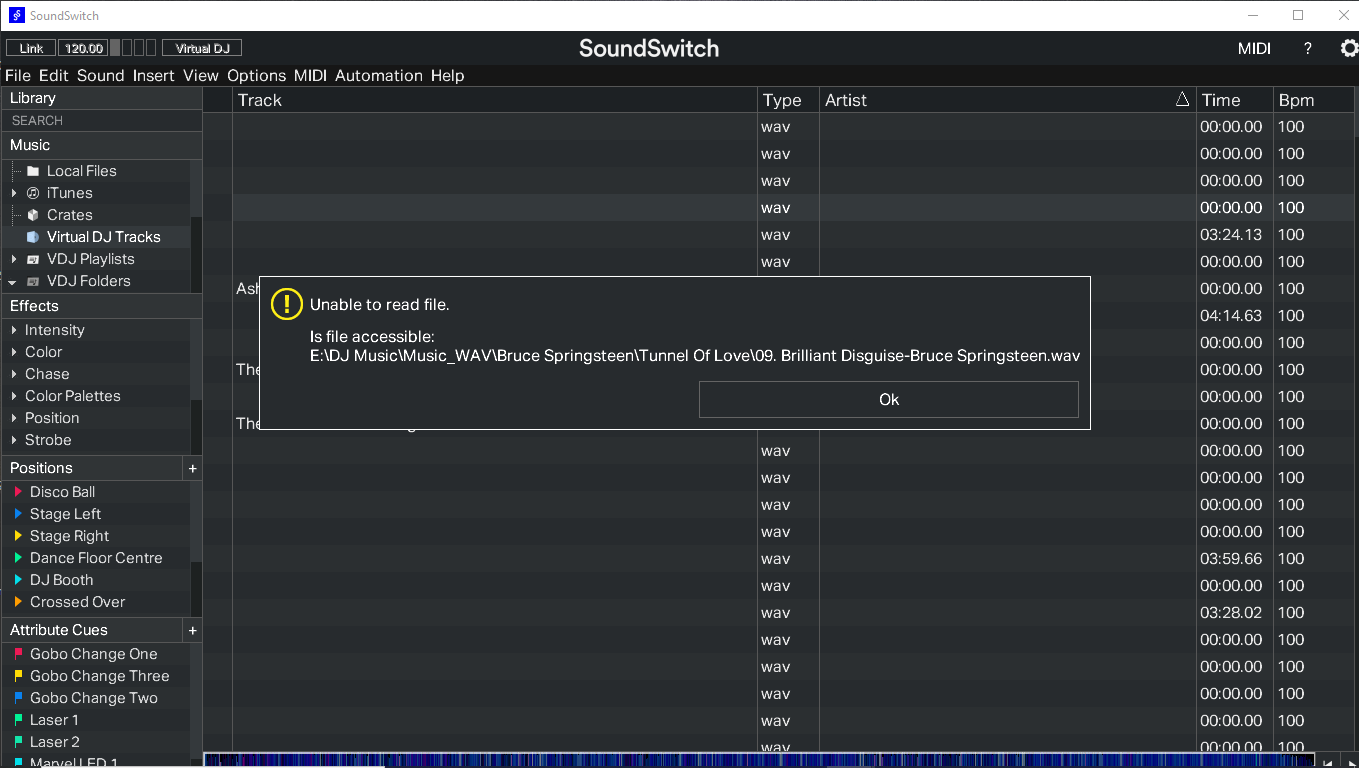Click the Music section header
The width and height of the screenshot is (1359, 768).
pos(101,145)
